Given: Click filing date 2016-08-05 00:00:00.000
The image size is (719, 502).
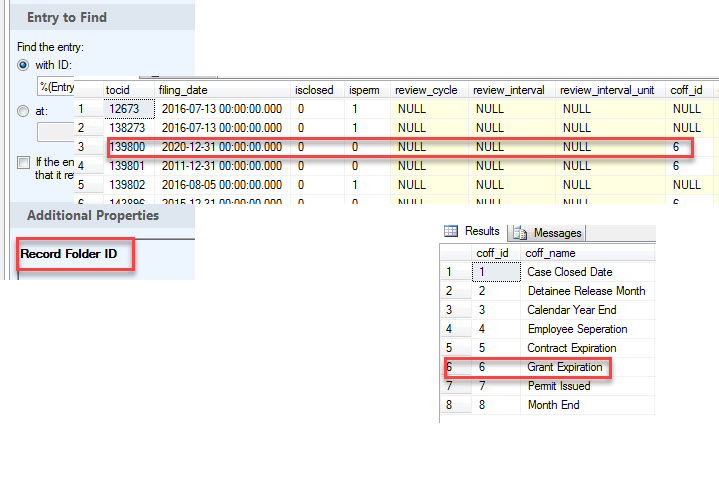Looking at the screenshot, I should [x=222, y=185].
